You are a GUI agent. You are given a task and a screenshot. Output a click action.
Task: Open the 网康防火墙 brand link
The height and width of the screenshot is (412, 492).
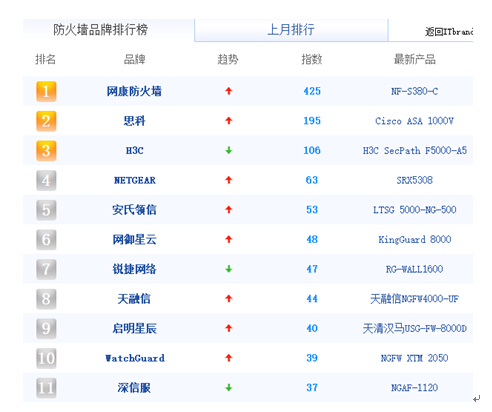(x=134, y=91)
